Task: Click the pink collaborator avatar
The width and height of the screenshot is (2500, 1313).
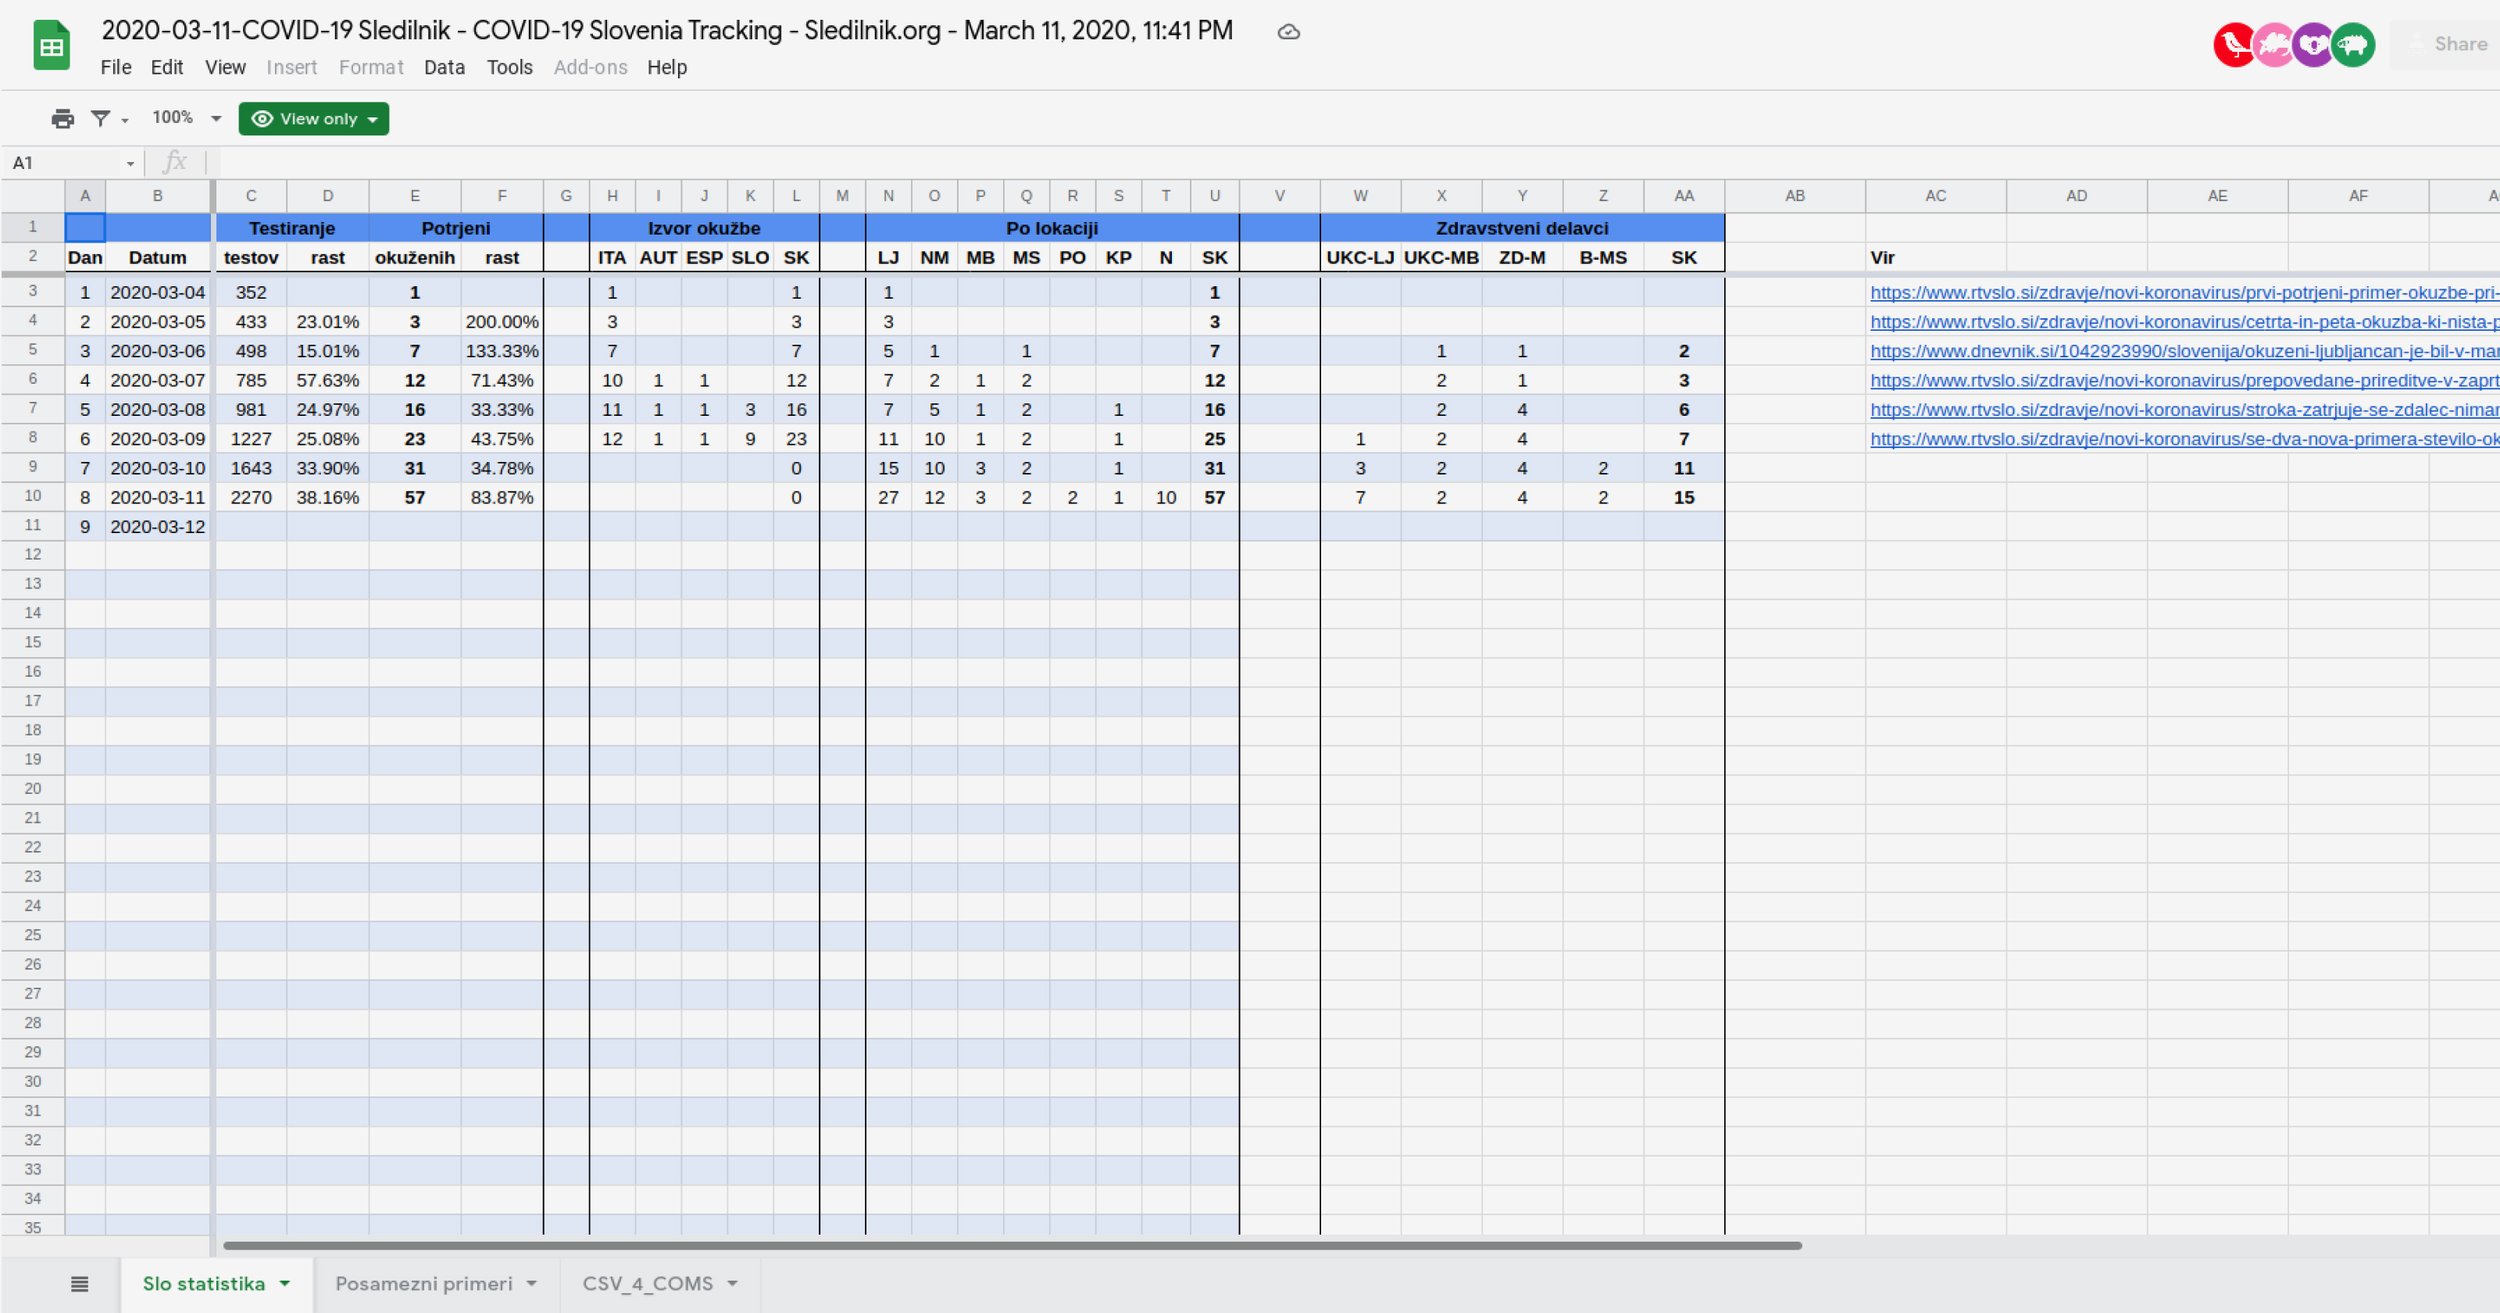Action: tap(2274, 45)
